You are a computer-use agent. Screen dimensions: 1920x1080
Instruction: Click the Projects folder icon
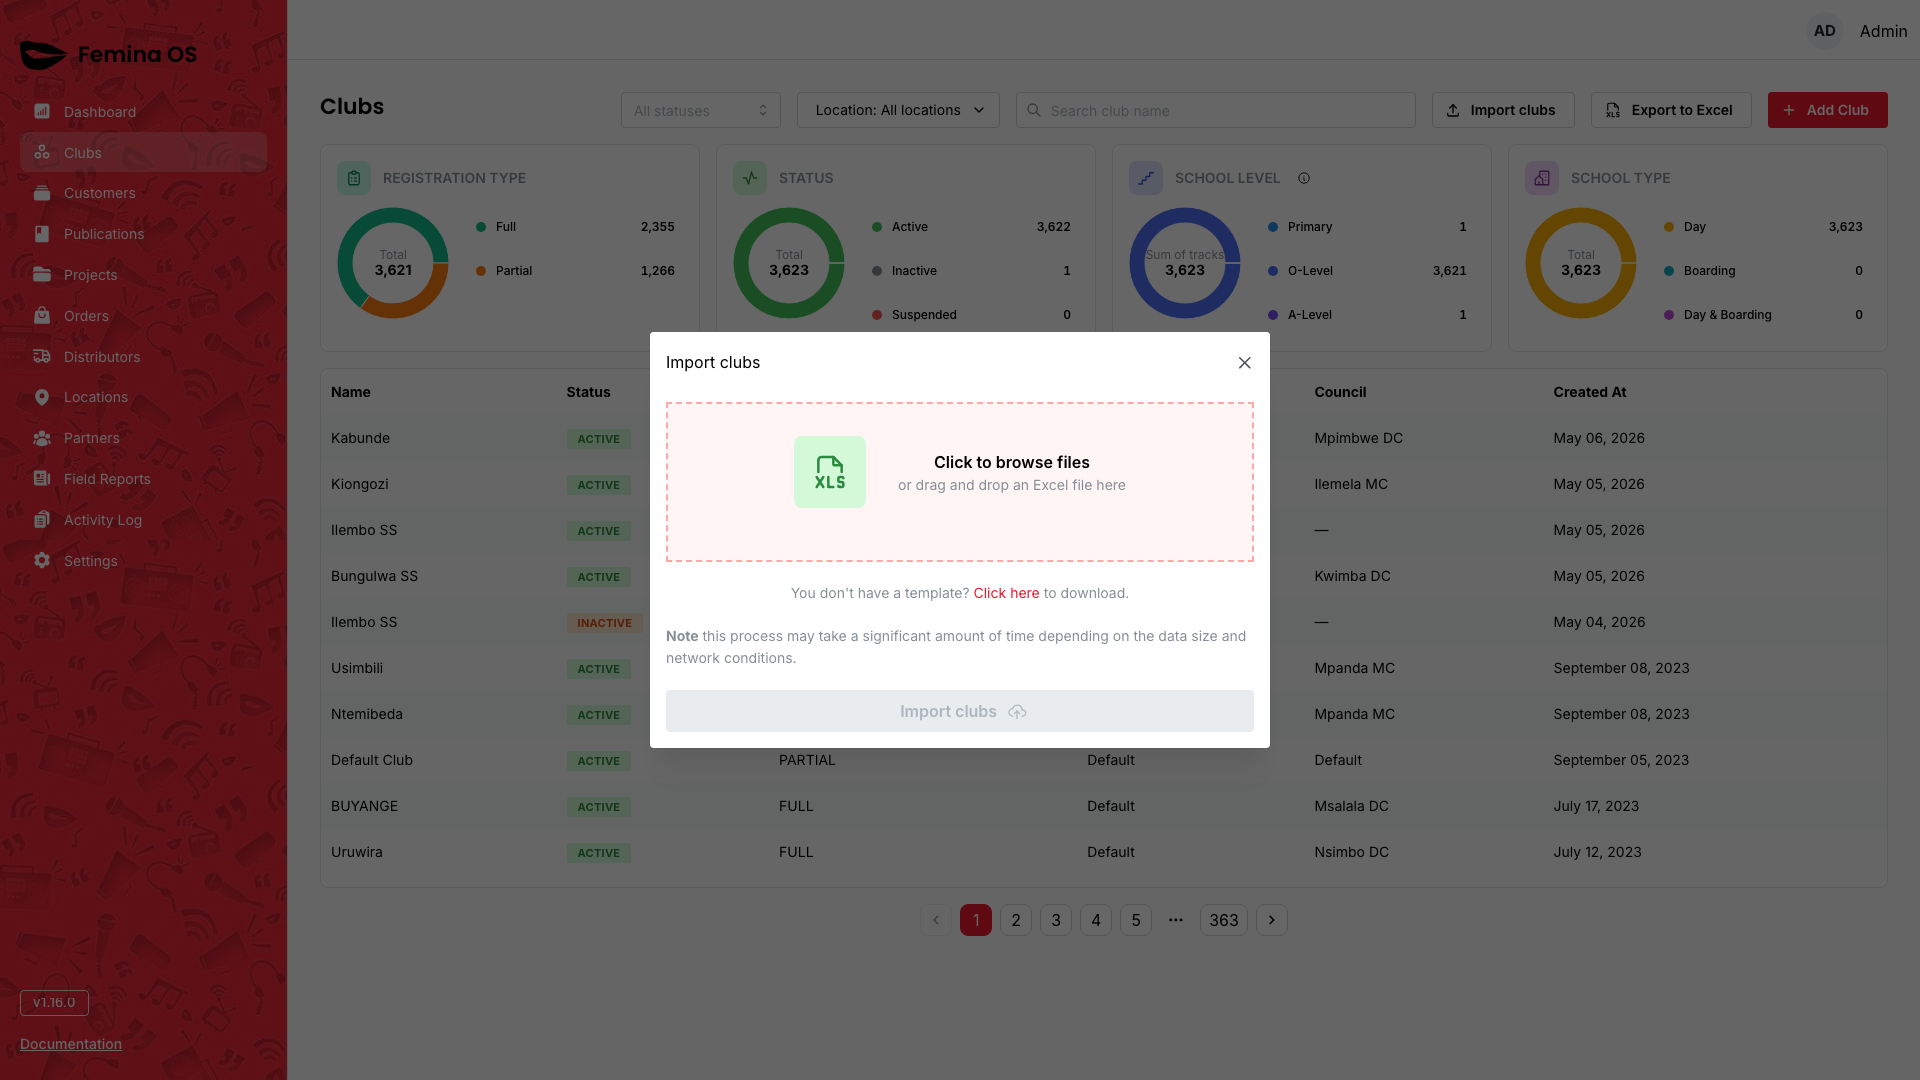pyautogui.click(x=42, y=274)
